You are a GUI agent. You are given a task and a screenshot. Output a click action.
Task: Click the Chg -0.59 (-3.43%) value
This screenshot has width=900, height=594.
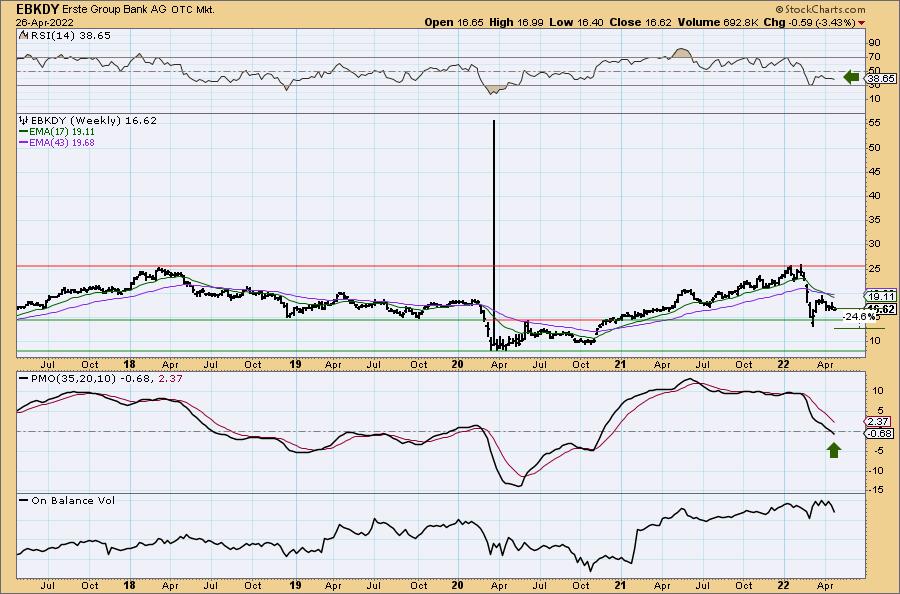click(810, 22)
